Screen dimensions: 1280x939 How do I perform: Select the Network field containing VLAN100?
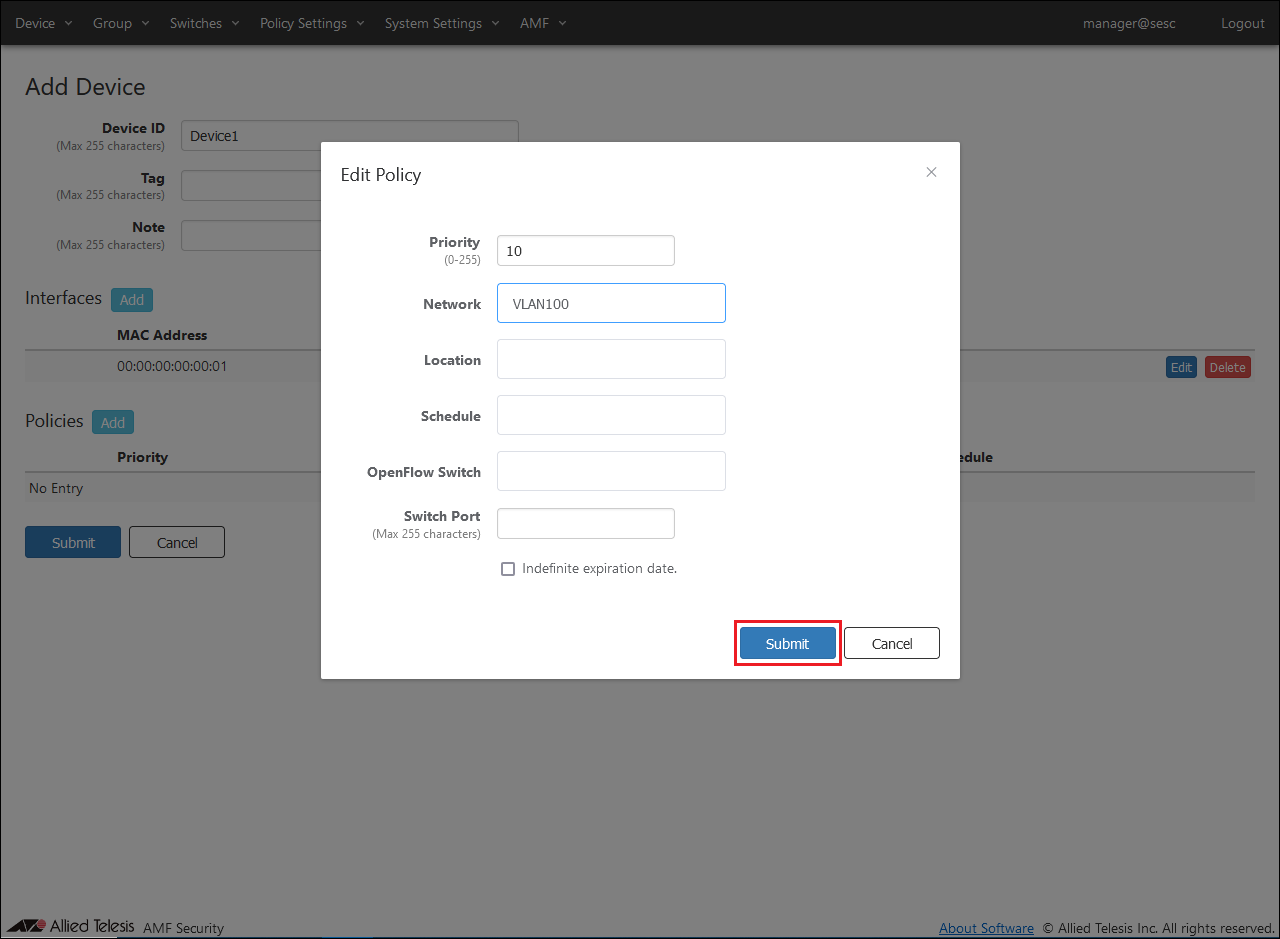click(610, 303)
